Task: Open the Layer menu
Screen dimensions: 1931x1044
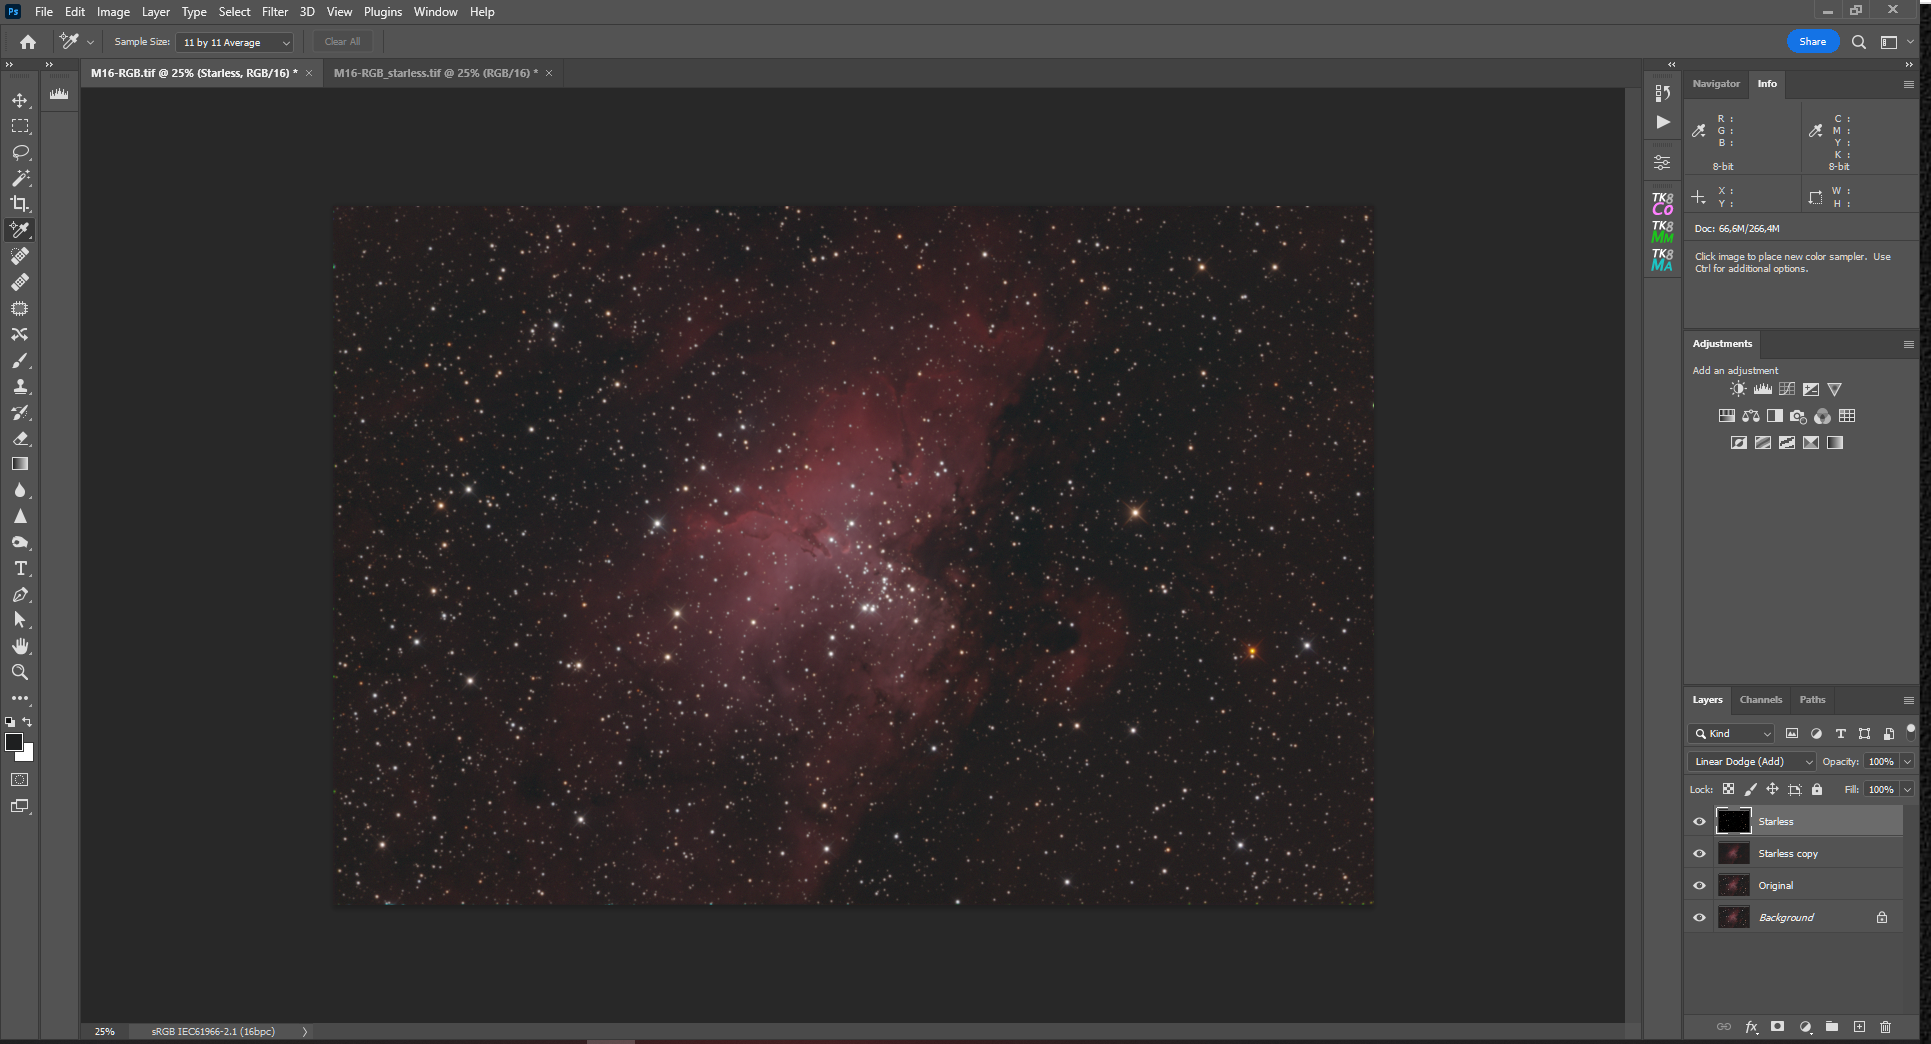Action: point(155,12)
